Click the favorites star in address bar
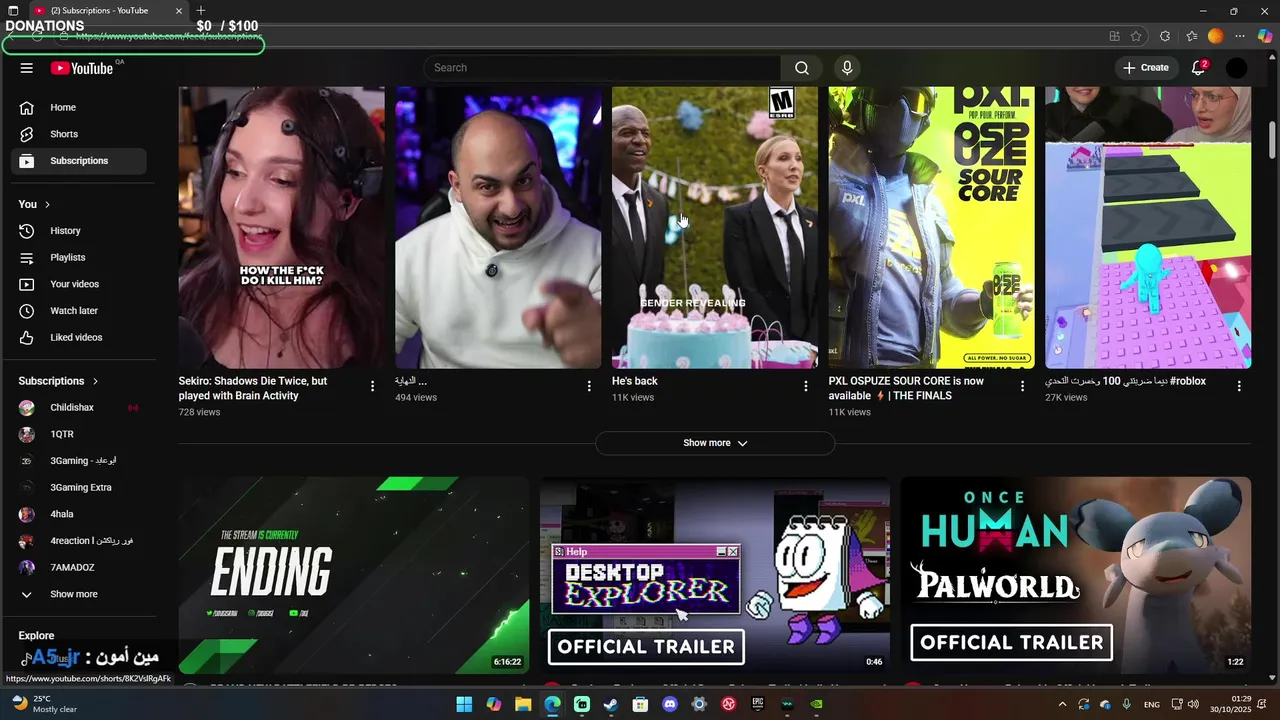 tap(1137, 36)
